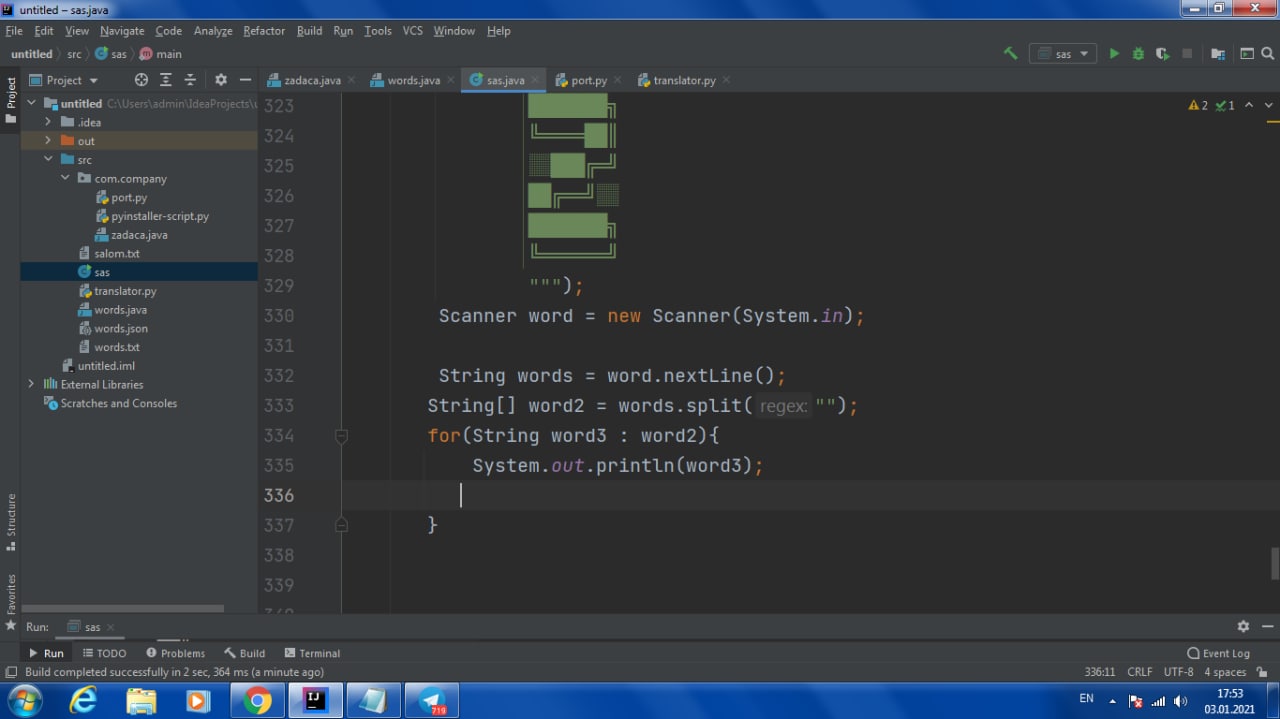Close the sas tab in Run panel

[110, 627]
